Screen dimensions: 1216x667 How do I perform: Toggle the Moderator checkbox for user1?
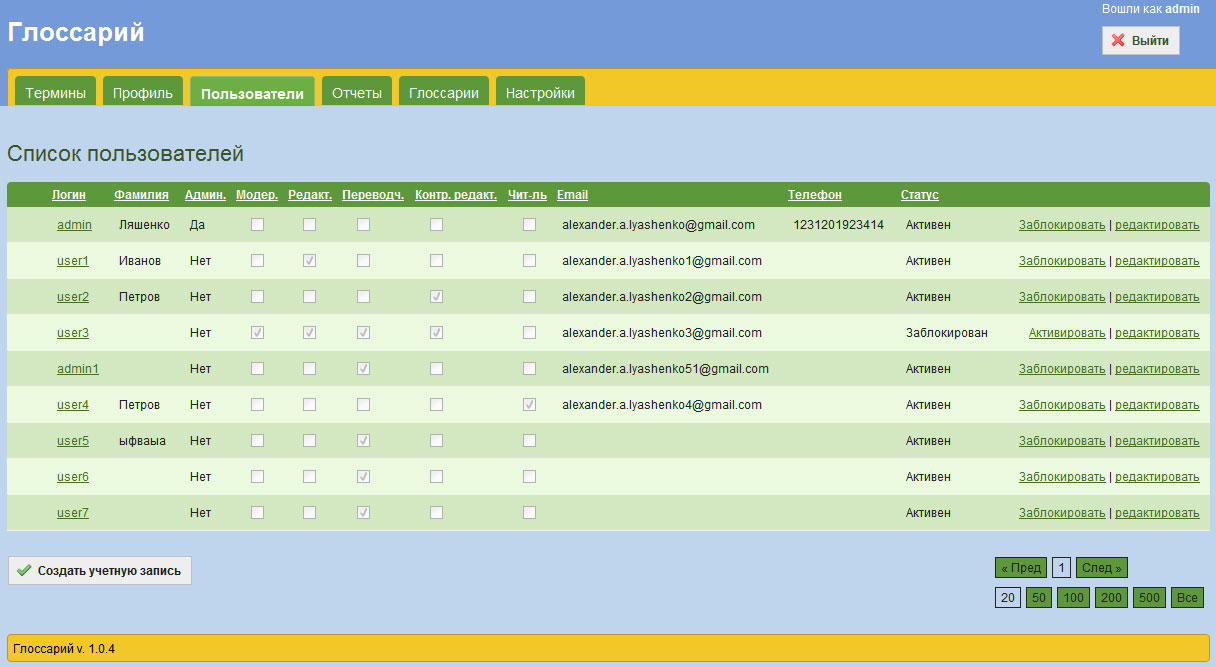tap(257, 261)
